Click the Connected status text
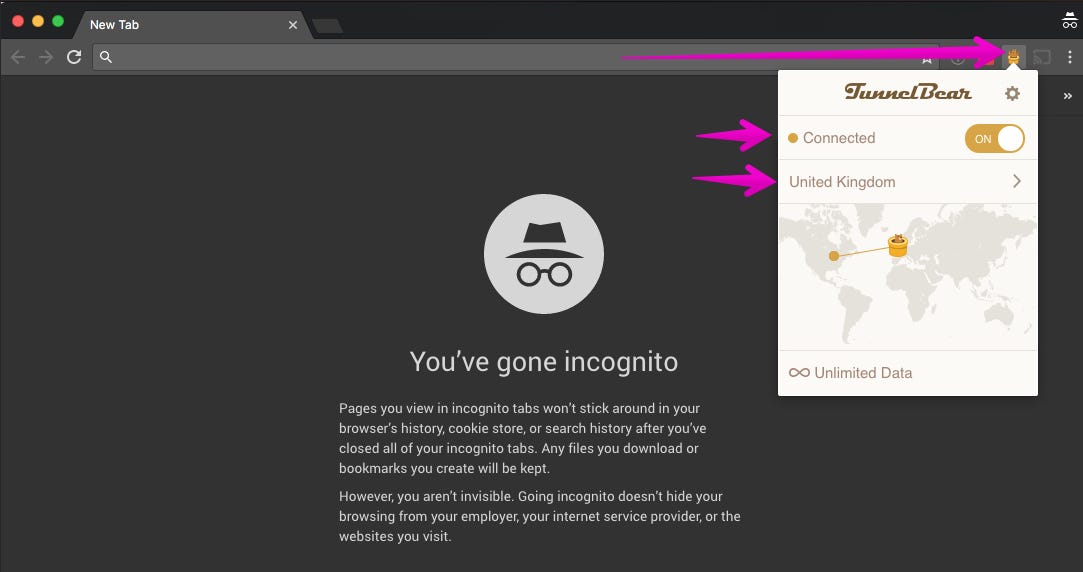This screenshot has width=1083, height=572. 838,138
